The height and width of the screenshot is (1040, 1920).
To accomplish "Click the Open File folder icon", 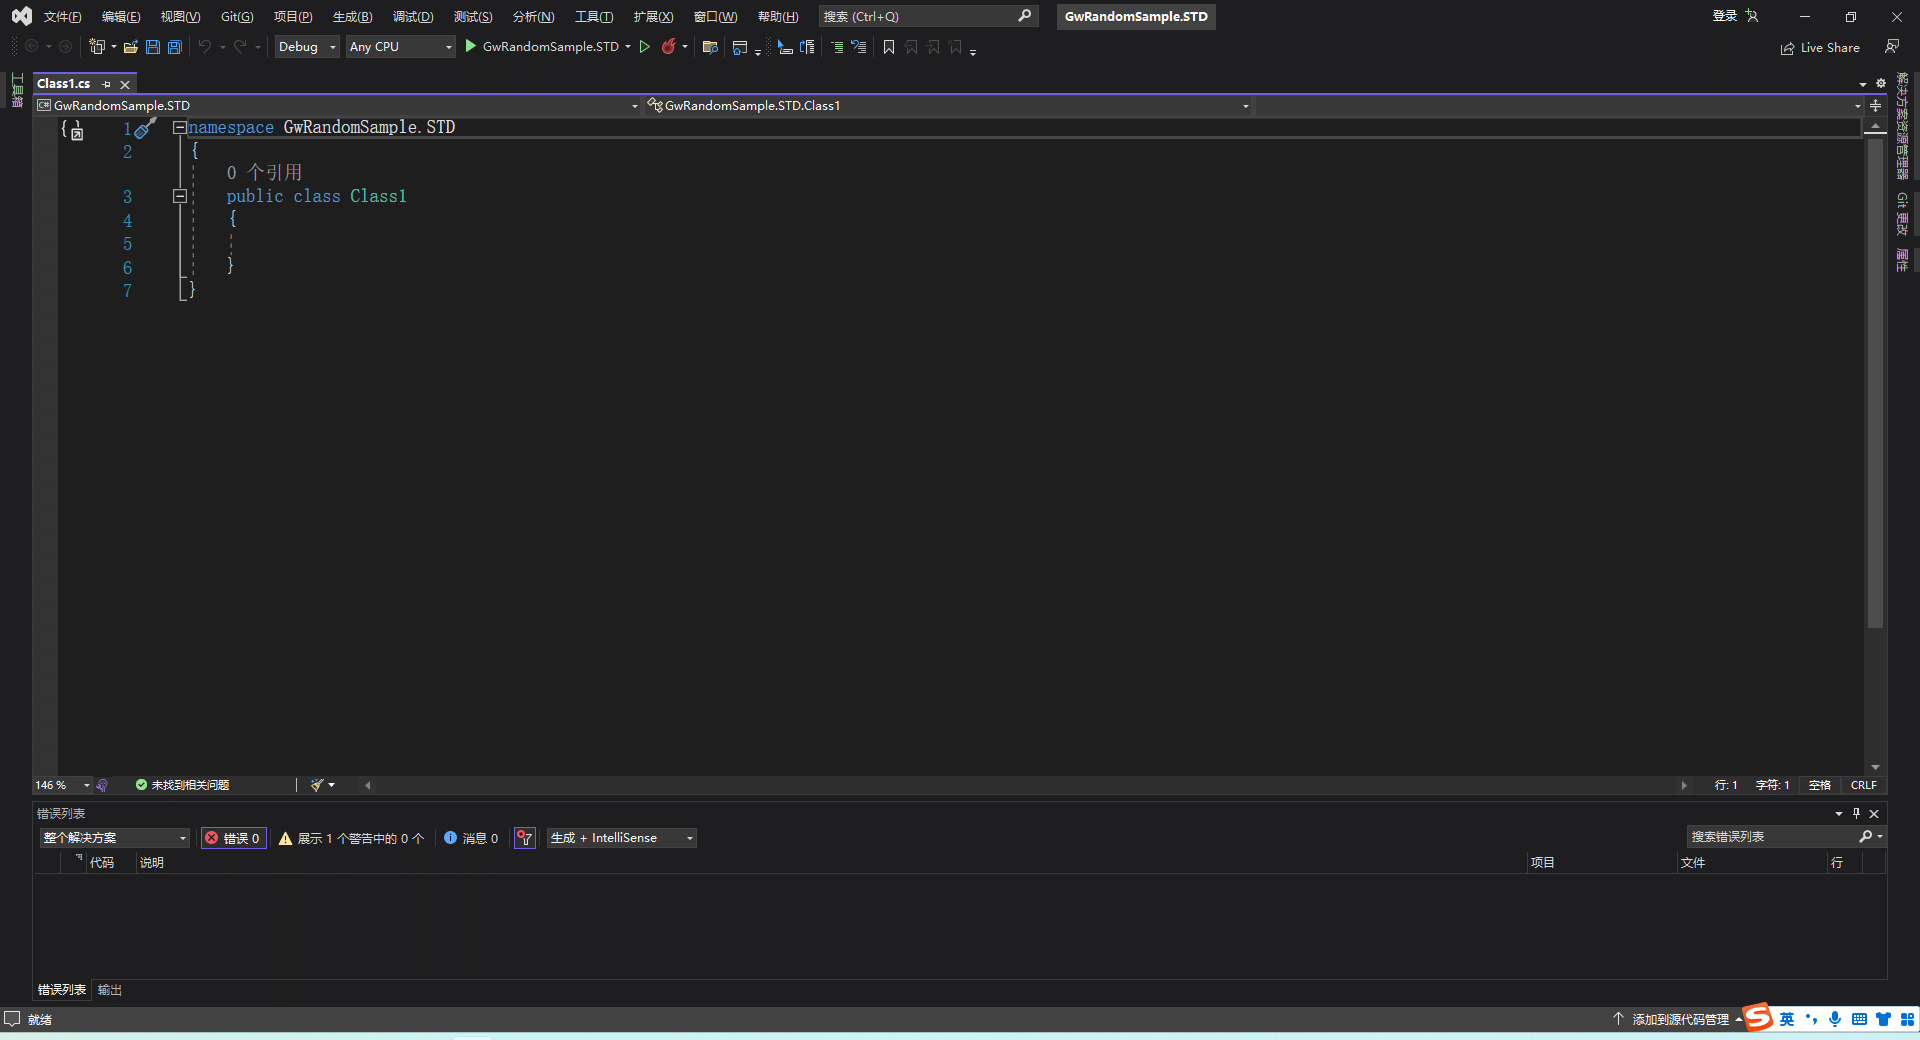I will (x=130, y=47).
